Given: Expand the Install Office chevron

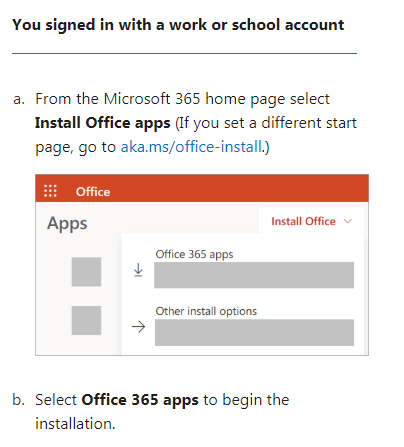Looking at the screenshot, I should click(x=348, y=221).
